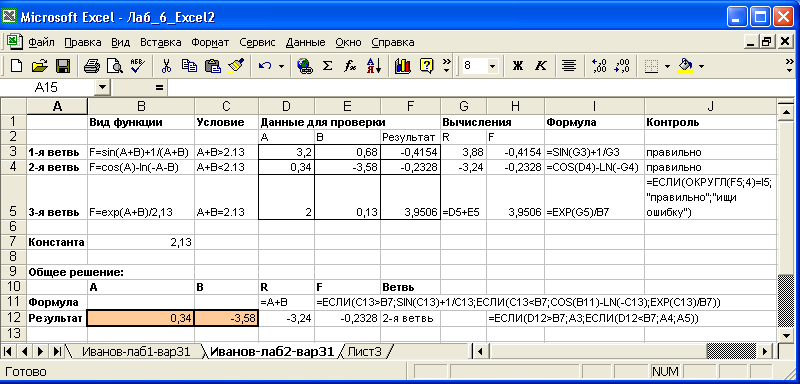Open the Undo history dropdown arrow
The height and width of the screenshot is (384, 800).
pyautogui.click(x=281, y=66)
